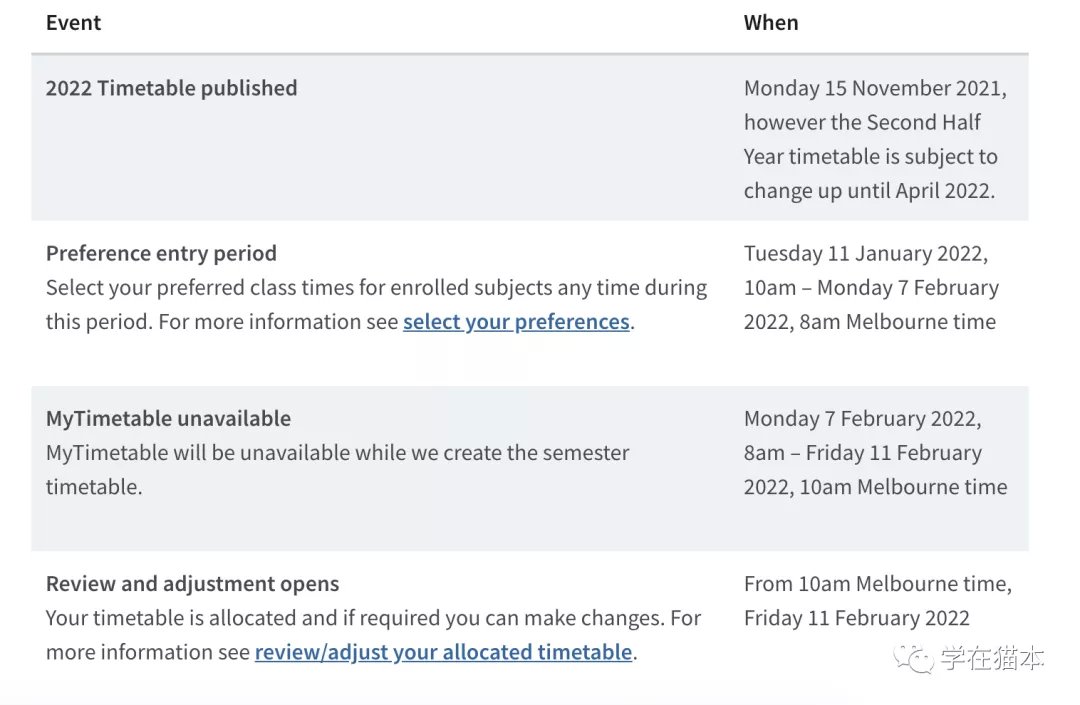
Task: Click 'Friday 11 February 2022' in last row
Action: point(857,618)
